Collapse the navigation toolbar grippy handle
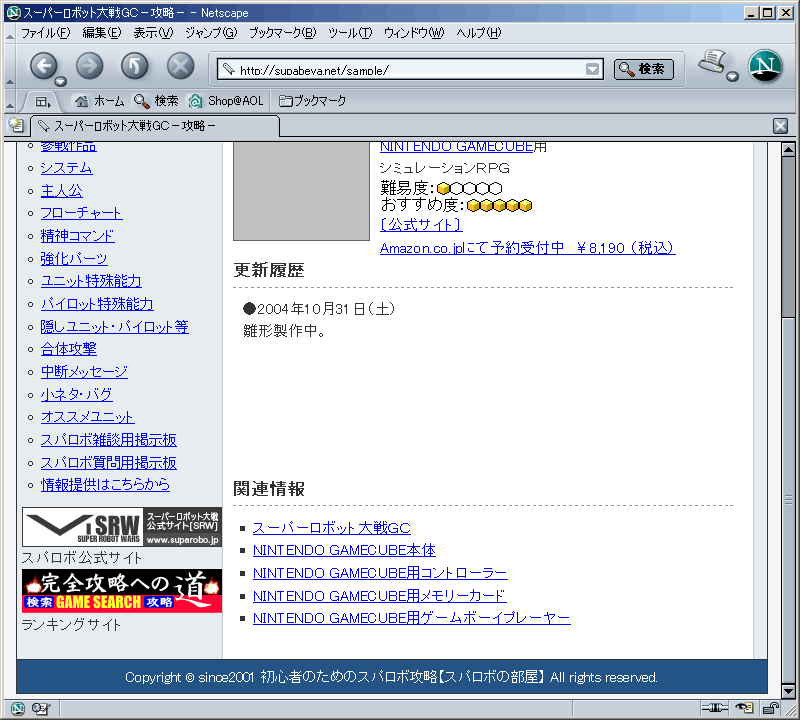 [10, 66]
